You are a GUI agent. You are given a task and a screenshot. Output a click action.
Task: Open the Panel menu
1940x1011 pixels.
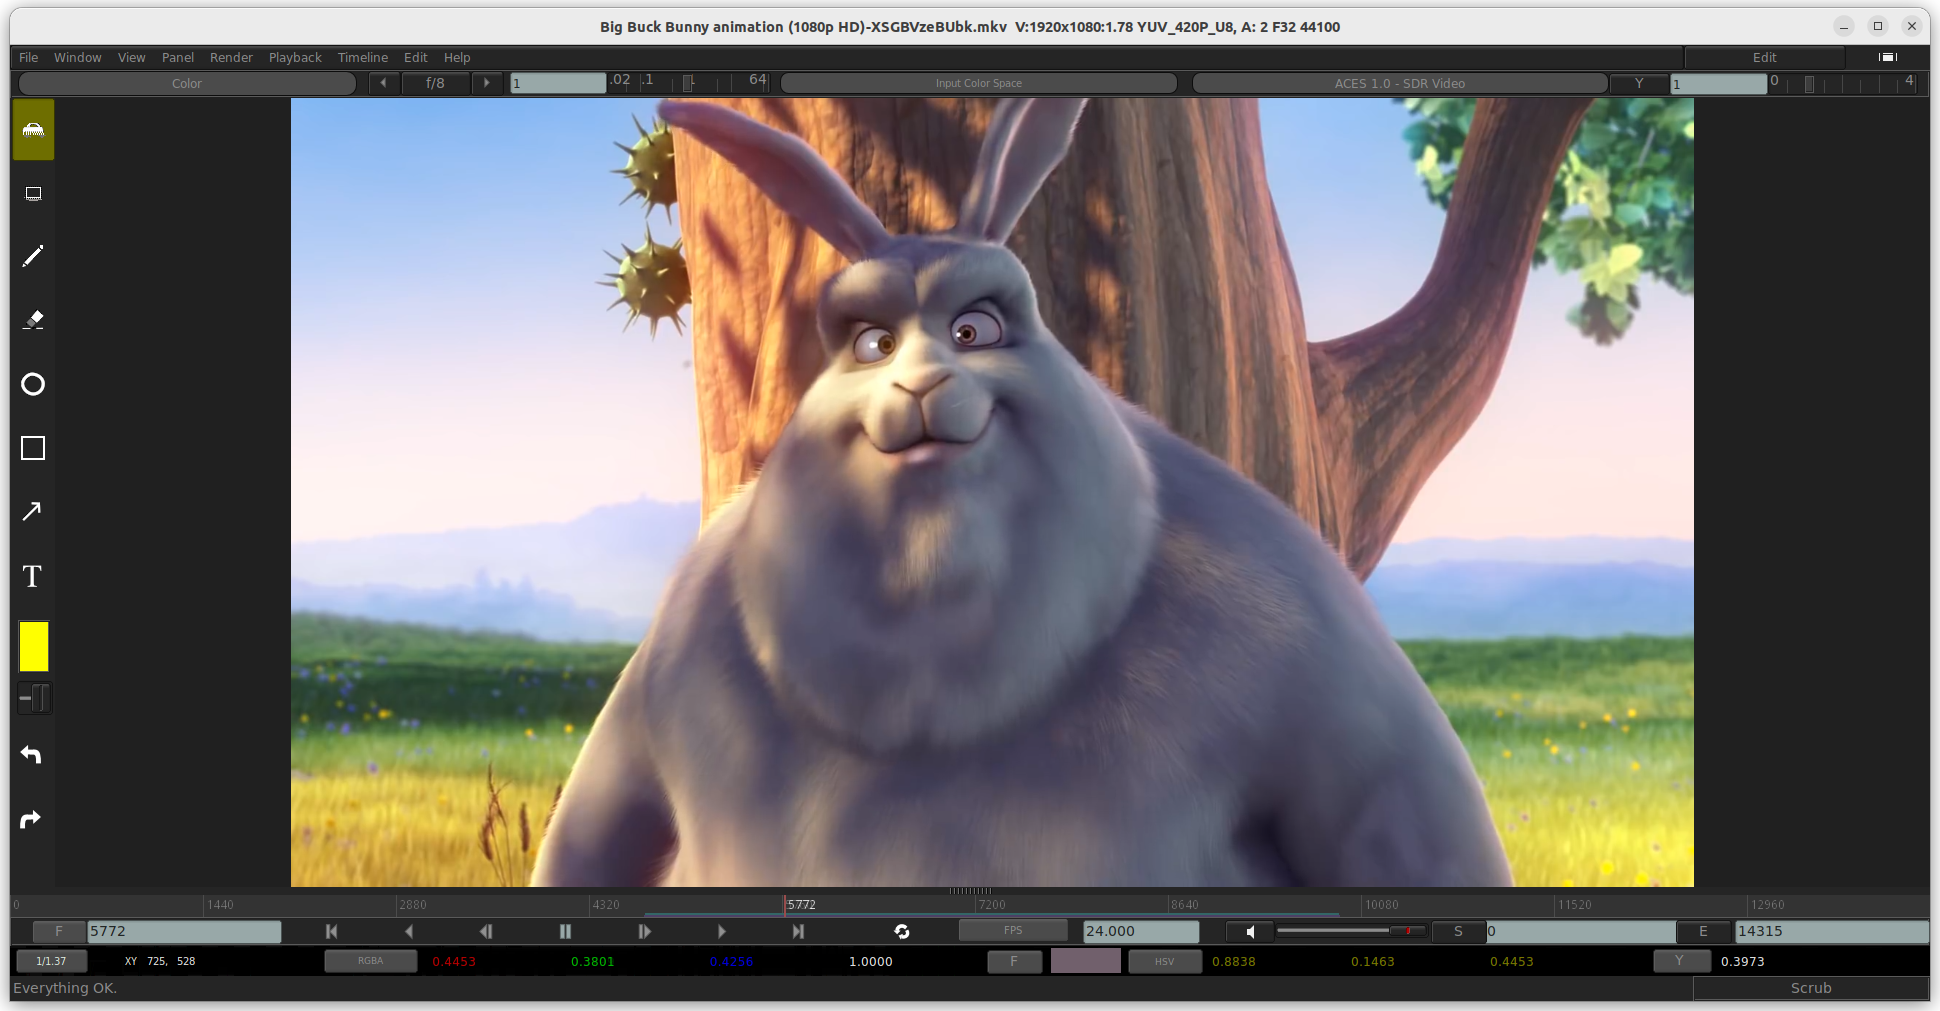click(x=178, y=57)
